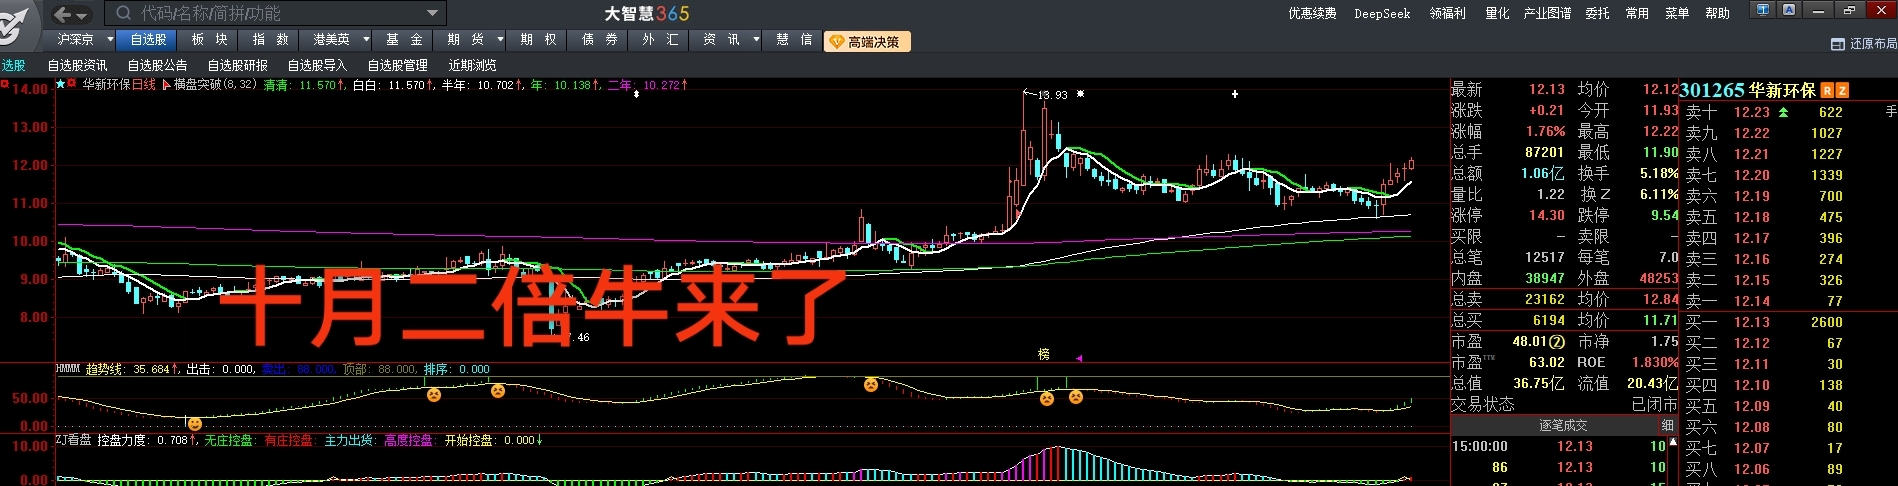Click the 日线 period label

tap(144, 85)
